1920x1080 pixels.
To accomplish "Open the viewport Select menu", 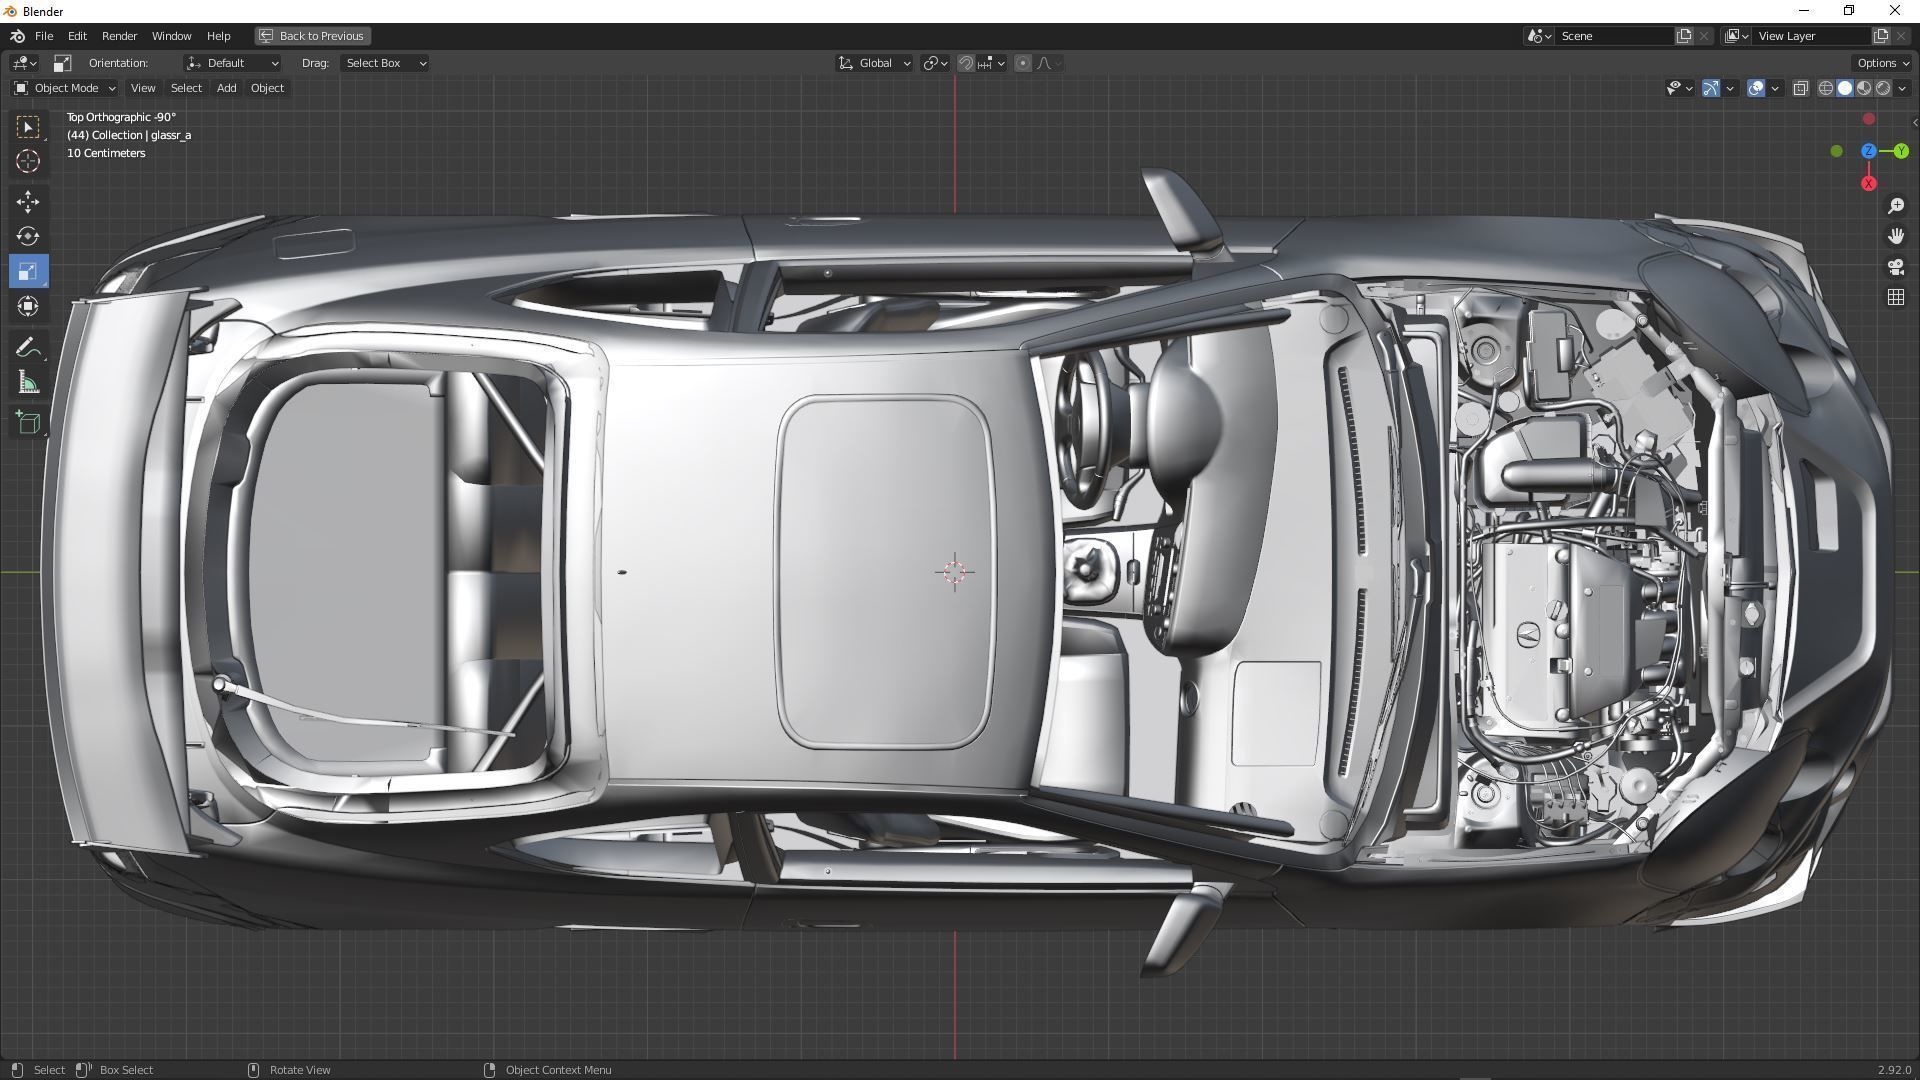I will coord(186,88).
